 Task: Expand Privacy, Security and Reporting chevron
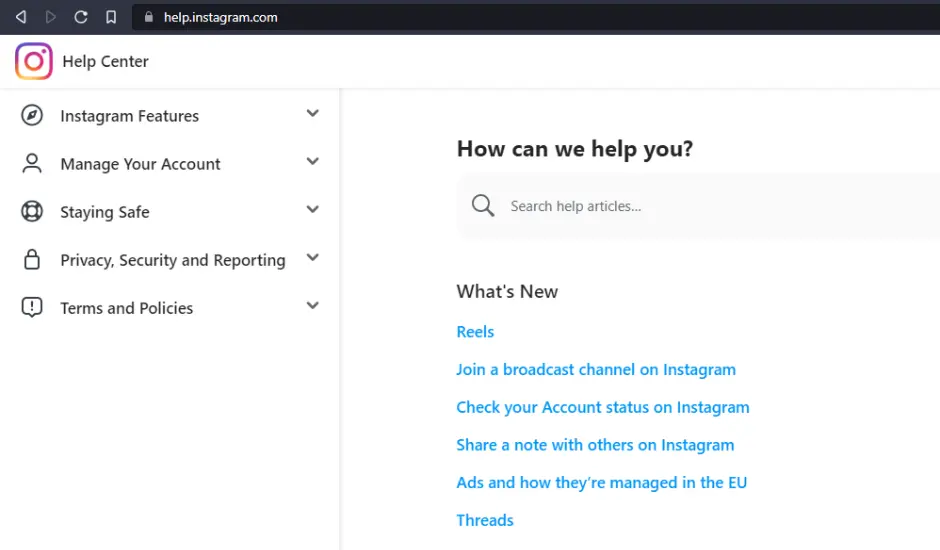point(312,257)
